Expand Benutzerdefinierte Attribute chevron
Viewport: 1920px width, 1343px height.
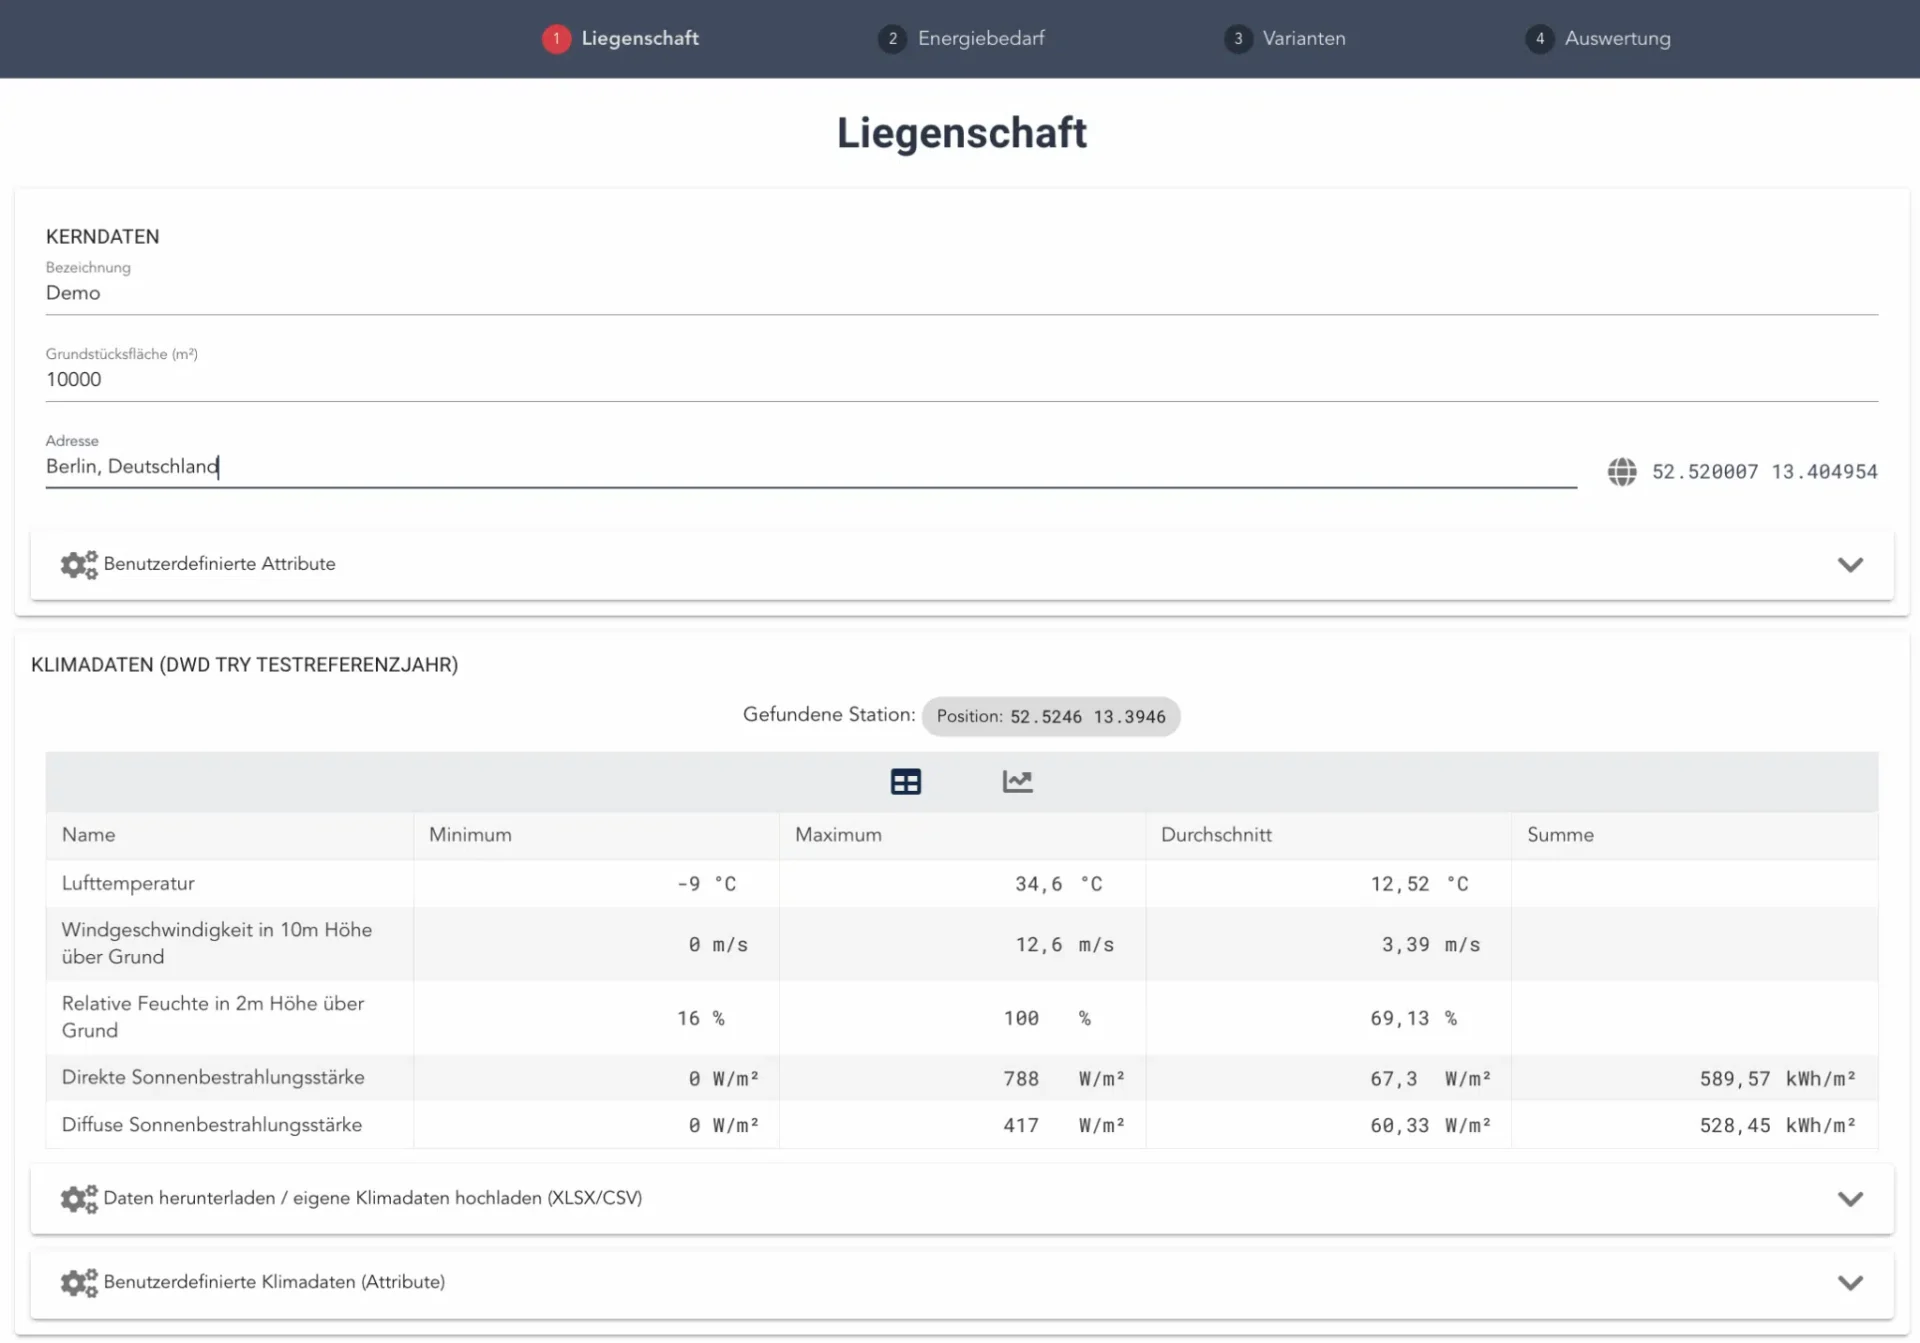point(1850,565)
